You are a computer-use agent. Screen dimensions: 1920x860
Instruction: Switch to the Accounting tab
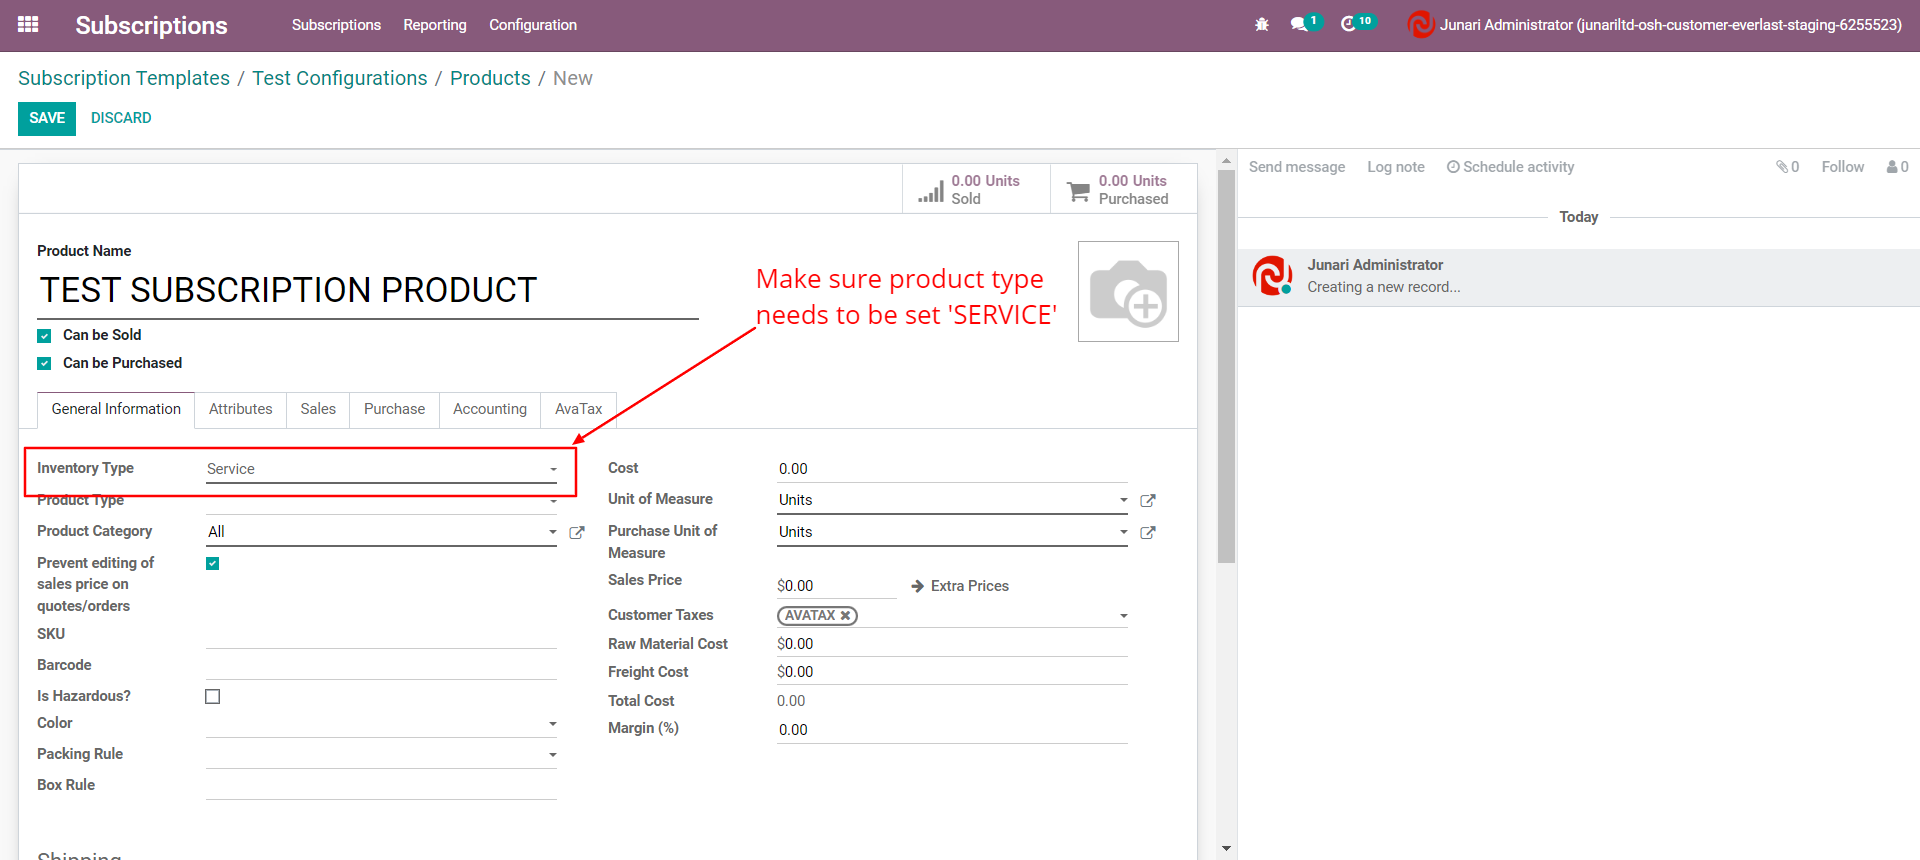coord(489,409)
